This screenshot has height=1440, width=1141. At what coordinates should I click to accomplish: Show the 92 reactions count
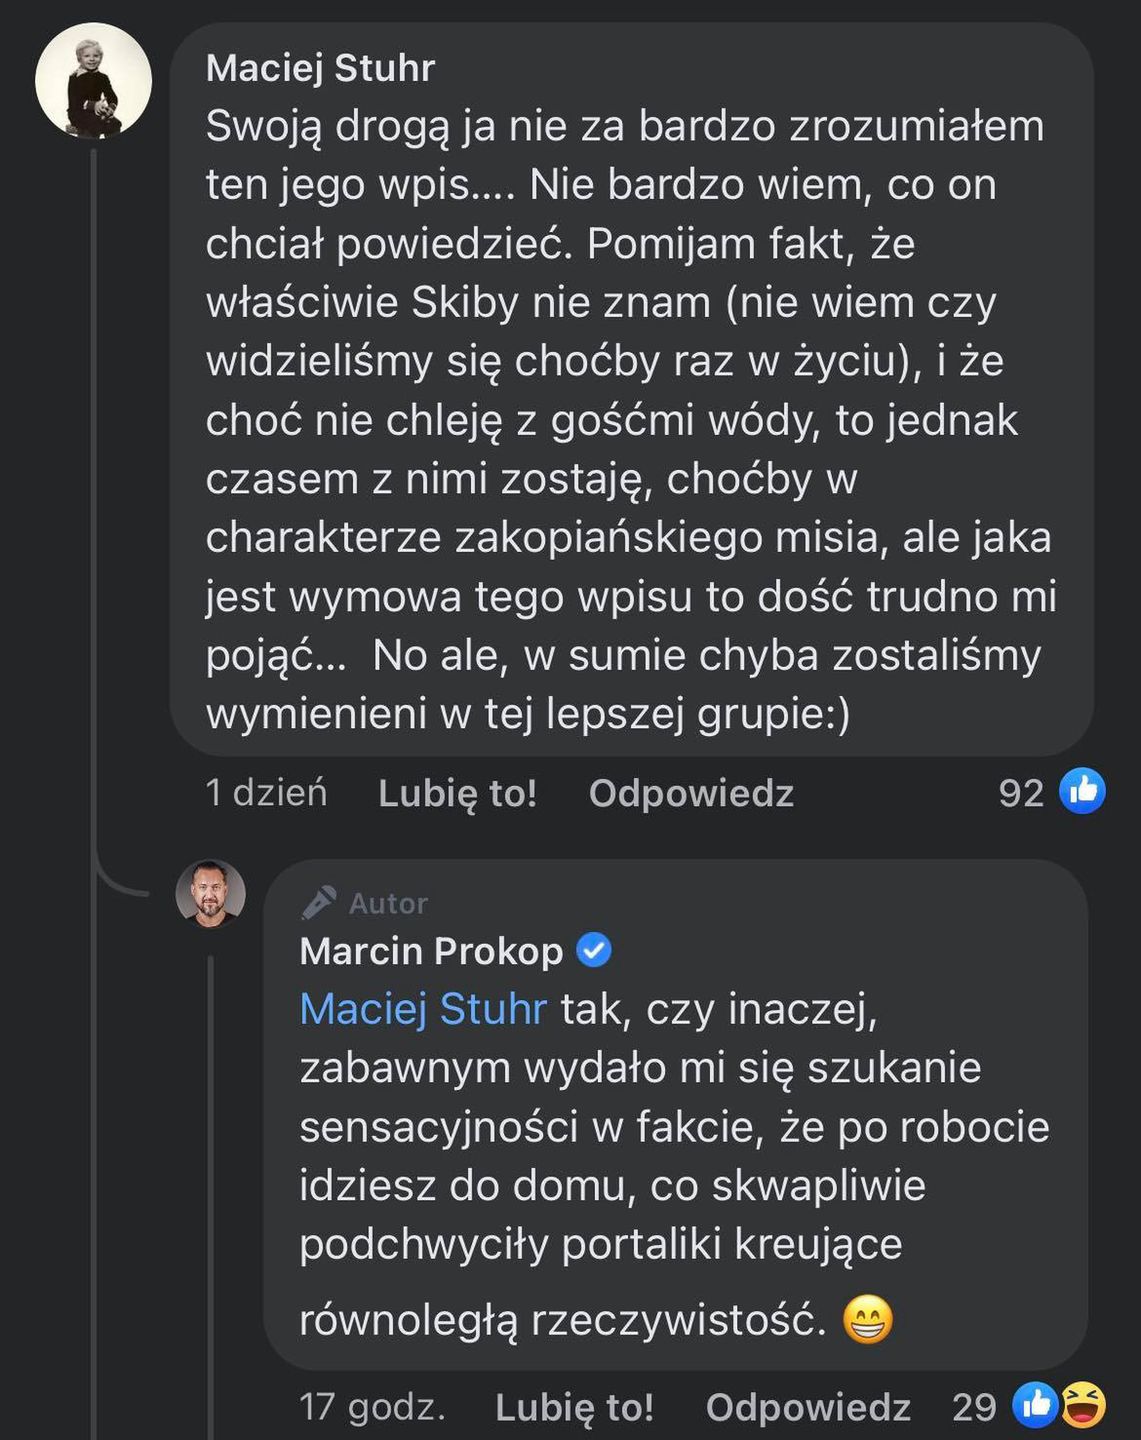[x=1021, y=793]
